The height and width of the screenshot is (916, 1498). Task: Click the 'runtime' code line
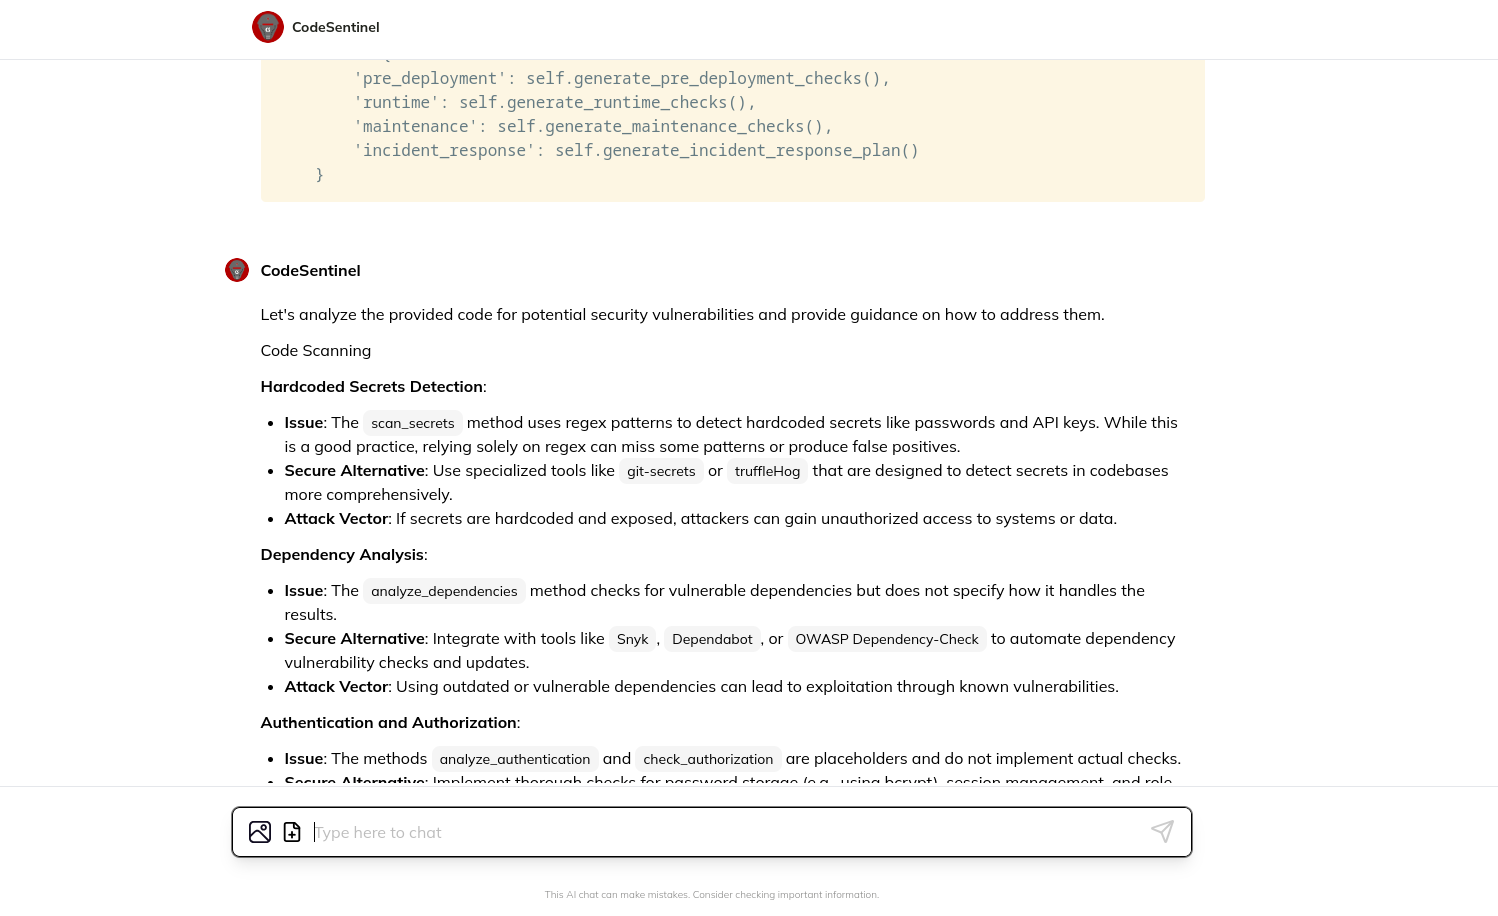click(x=554, y=102)
